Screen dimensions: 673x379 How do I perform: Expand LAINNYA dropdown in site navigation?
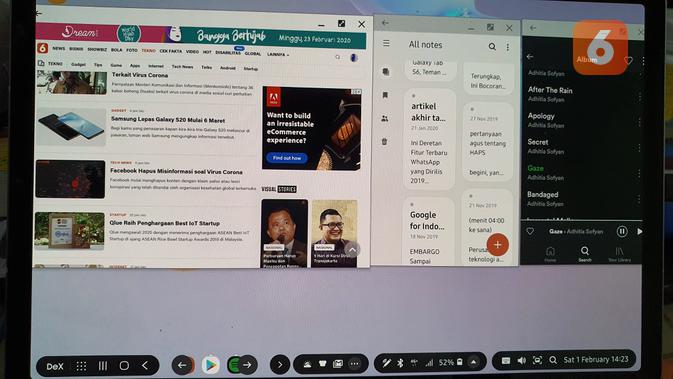click(x=278, y=55)
